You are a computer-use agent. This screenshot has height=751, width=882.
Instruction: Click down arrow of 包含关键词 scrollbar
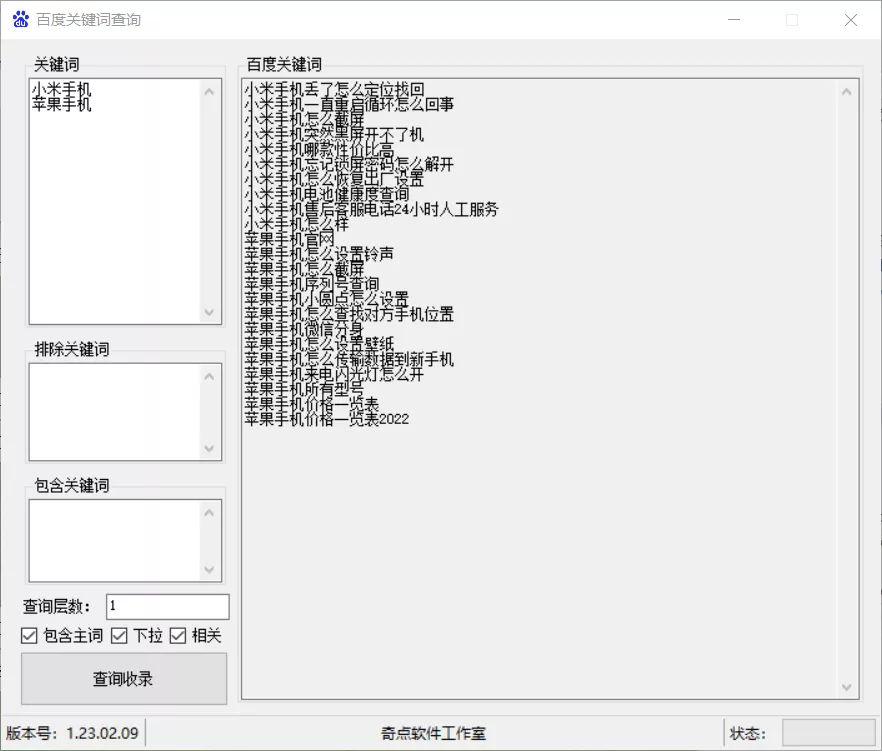click(x=209, y=569)
